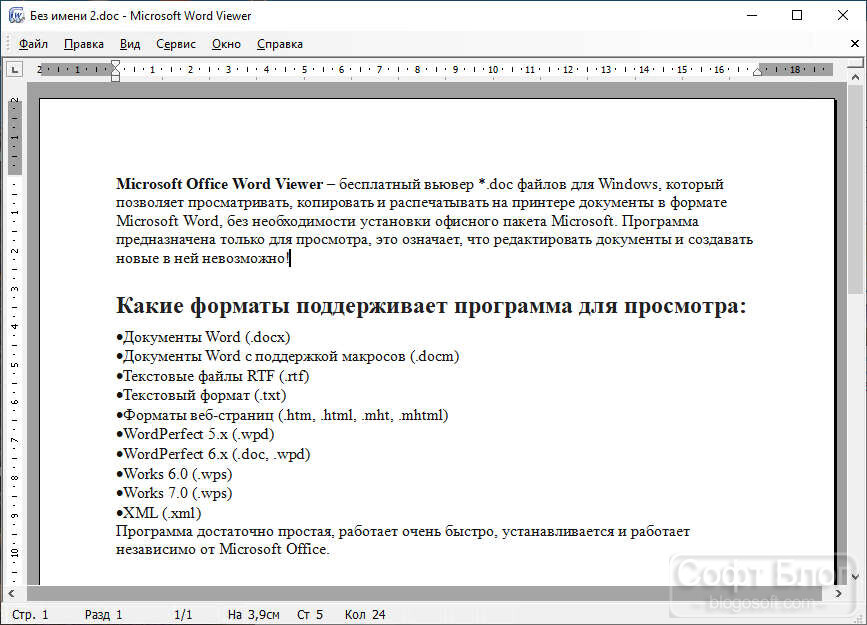Click list line 'Works 7.0 (.wps)'
Viewport: 867px width, 625px height.
point(174,493)
